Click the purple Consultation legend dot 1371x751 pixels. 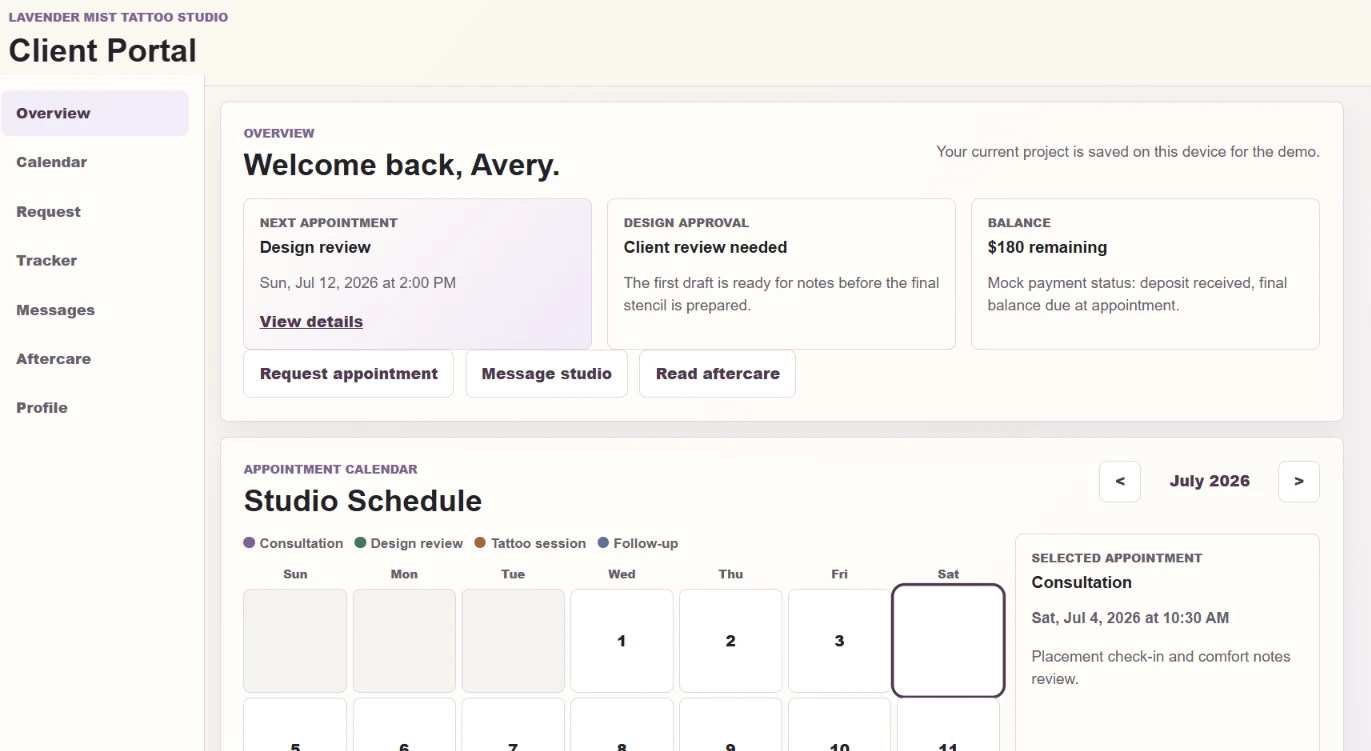(249, 543)
